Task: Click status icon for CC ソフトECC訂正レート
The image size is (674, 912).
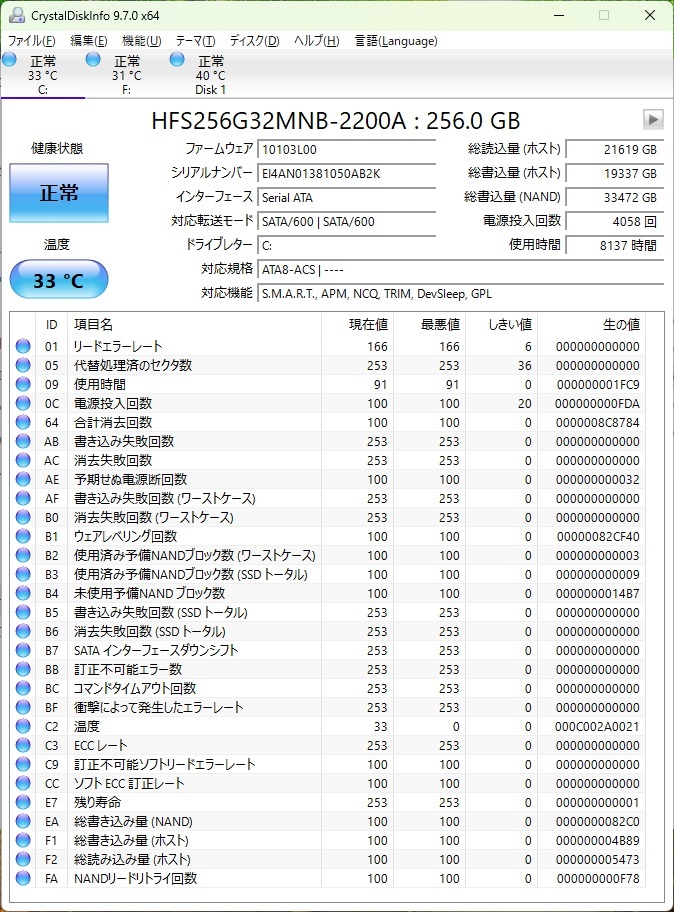Action: [x=23, y=783]
